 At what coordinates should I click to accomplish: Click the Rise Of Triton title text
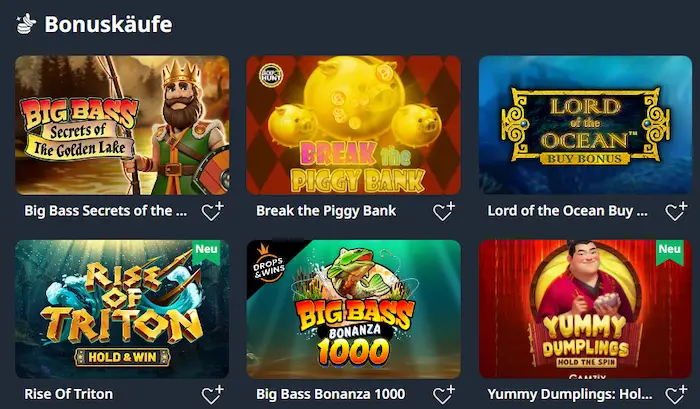point(69,394)
